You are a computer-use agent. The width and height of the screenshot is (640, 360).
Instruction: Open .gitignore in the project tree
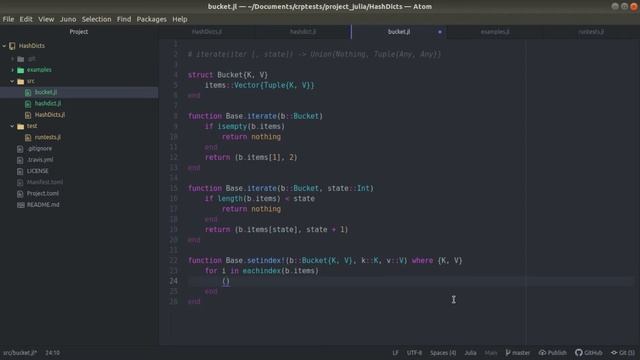click(39, 149)
